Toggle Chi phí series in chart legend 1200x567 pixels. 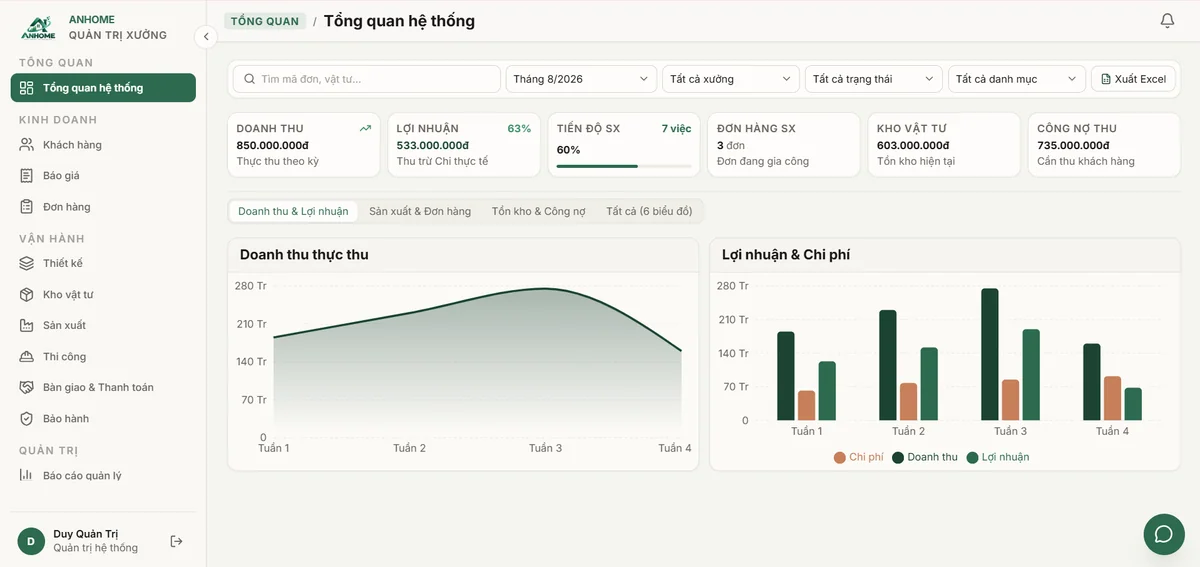point(859,457)
